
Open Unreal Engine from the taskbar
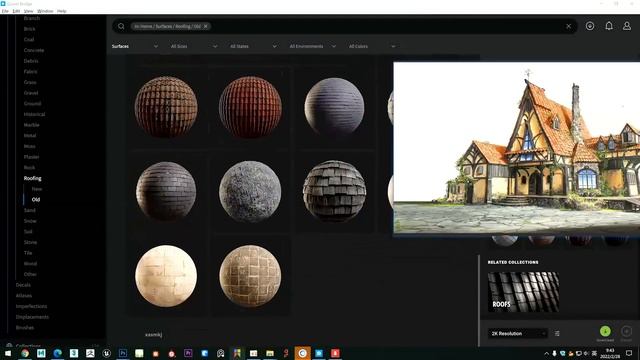pos(106,353)
